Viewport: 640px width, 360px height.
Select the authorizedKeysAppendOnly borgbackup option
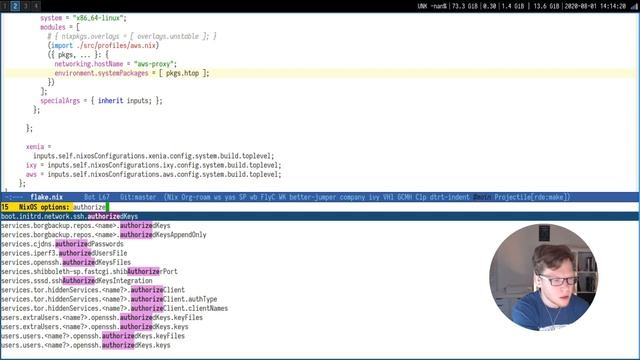[104, 235]
